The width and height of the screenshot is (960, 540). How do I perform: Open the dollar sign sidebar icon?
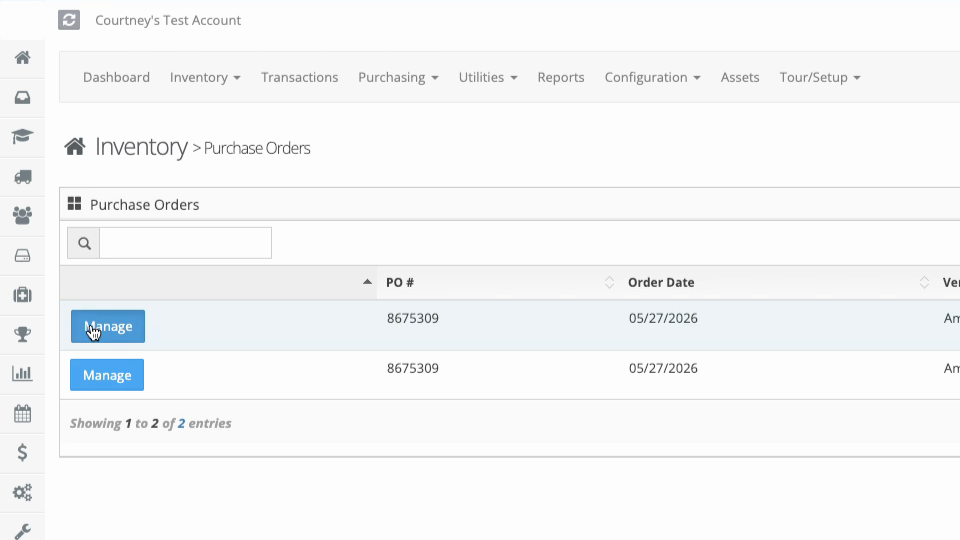(23, 452)
